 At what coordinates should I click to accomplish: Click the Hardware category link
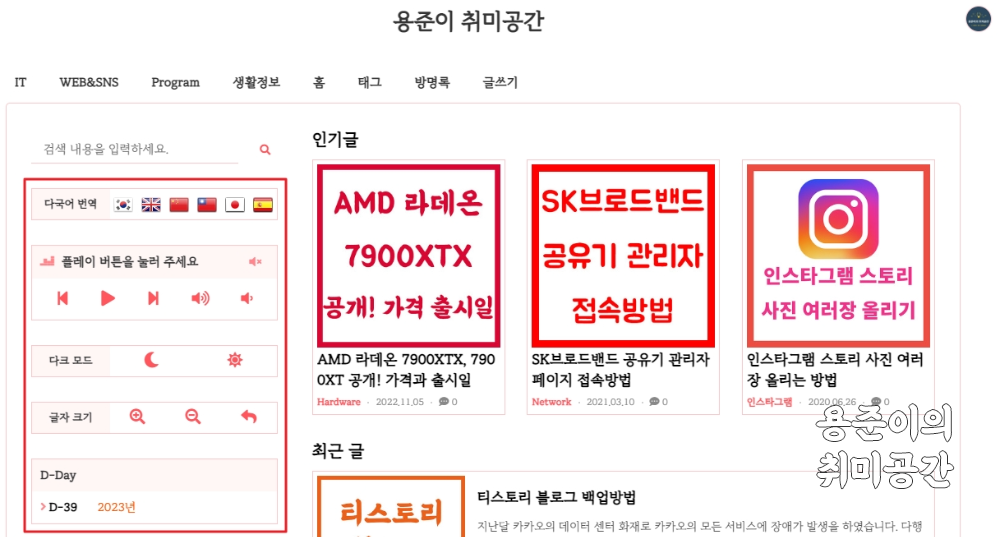[x=339, y=402]
